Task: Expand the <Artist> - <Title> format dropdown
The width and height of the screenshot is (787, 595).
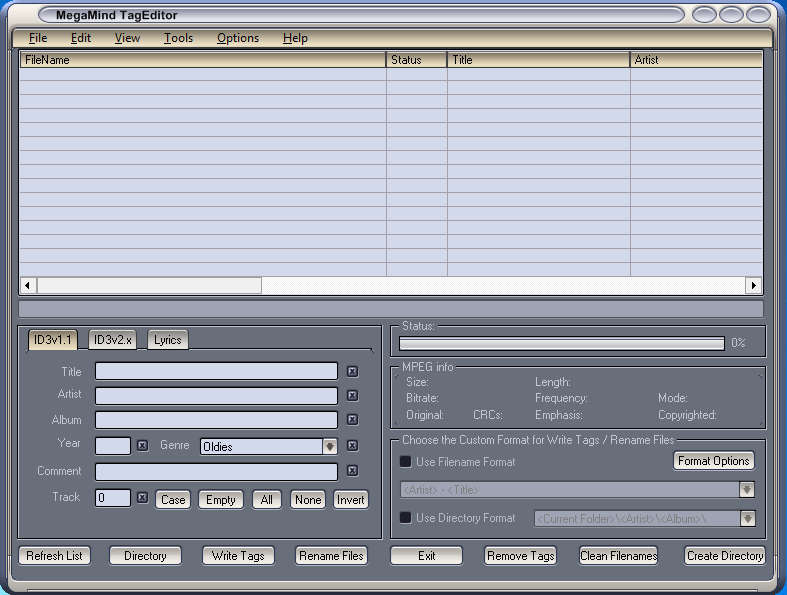Action: (745, 490)
